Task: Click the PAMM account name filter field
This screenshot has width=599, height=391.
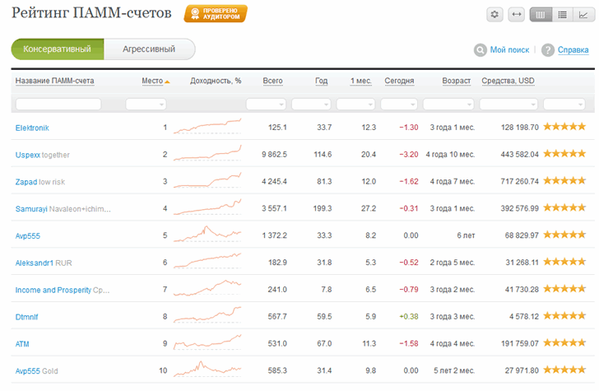Action: tap(58, 104)
